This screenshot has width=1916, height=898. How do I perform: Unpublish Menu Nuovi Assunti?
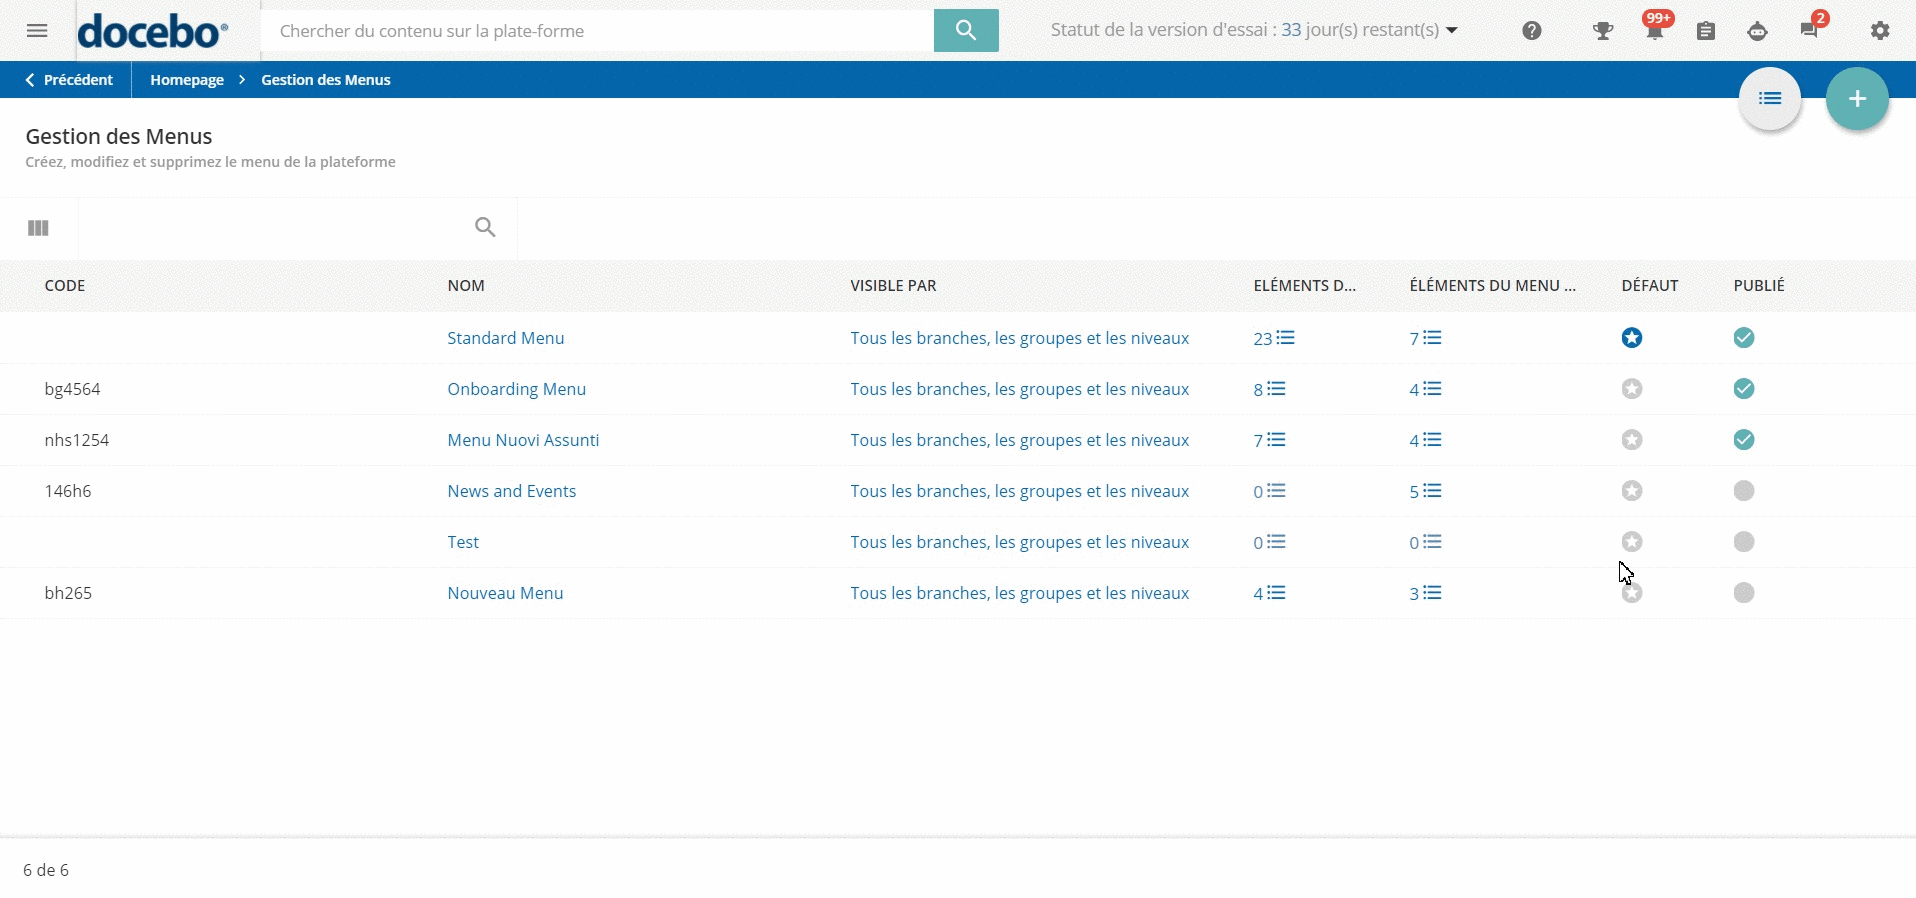click(1744, 440)
